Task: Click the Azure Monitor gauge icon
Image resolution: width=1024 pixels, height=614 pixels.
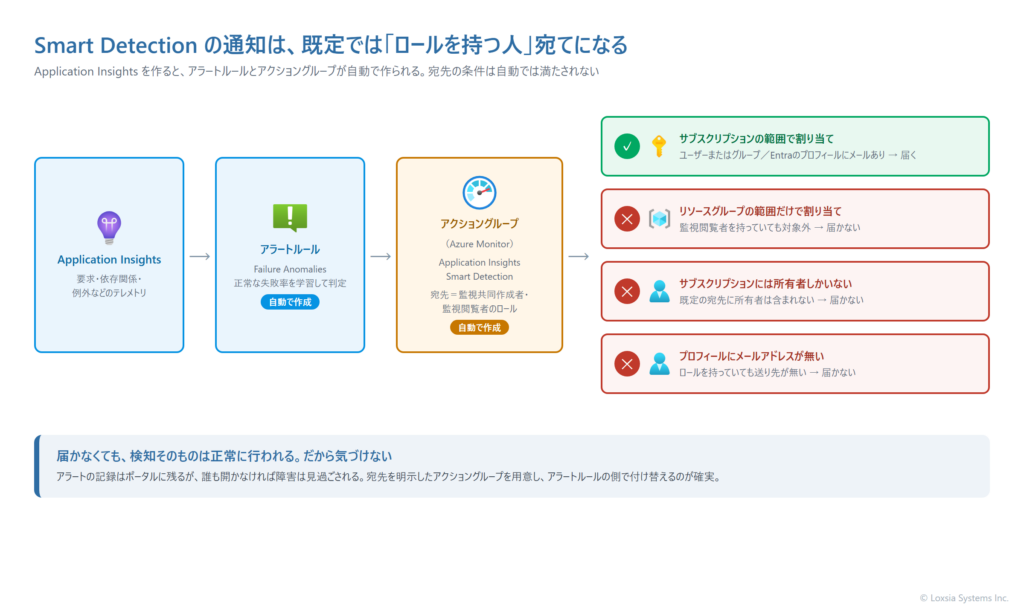Action: point(479,193)
